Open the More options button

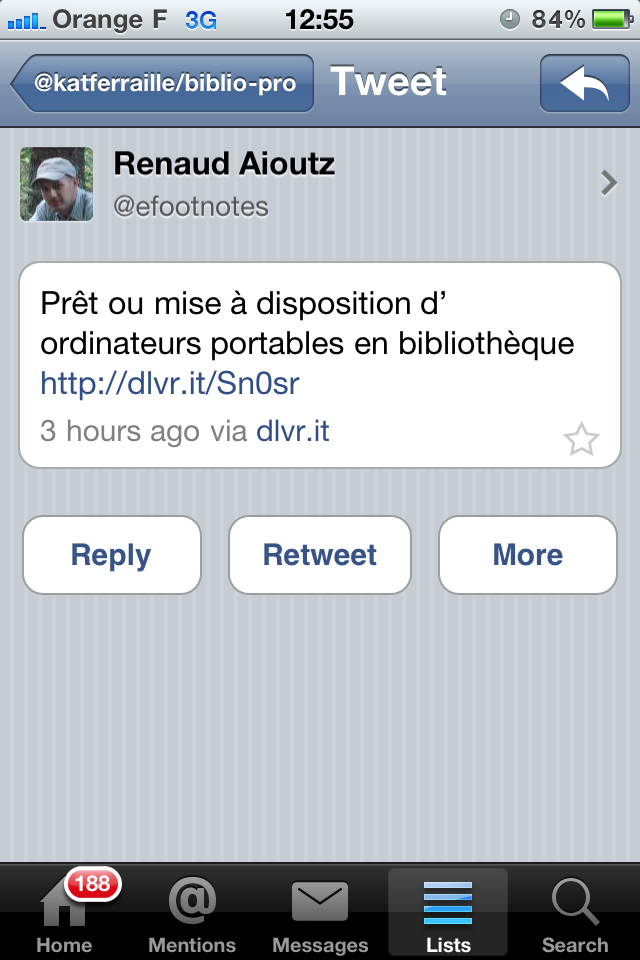click(527, 555)
